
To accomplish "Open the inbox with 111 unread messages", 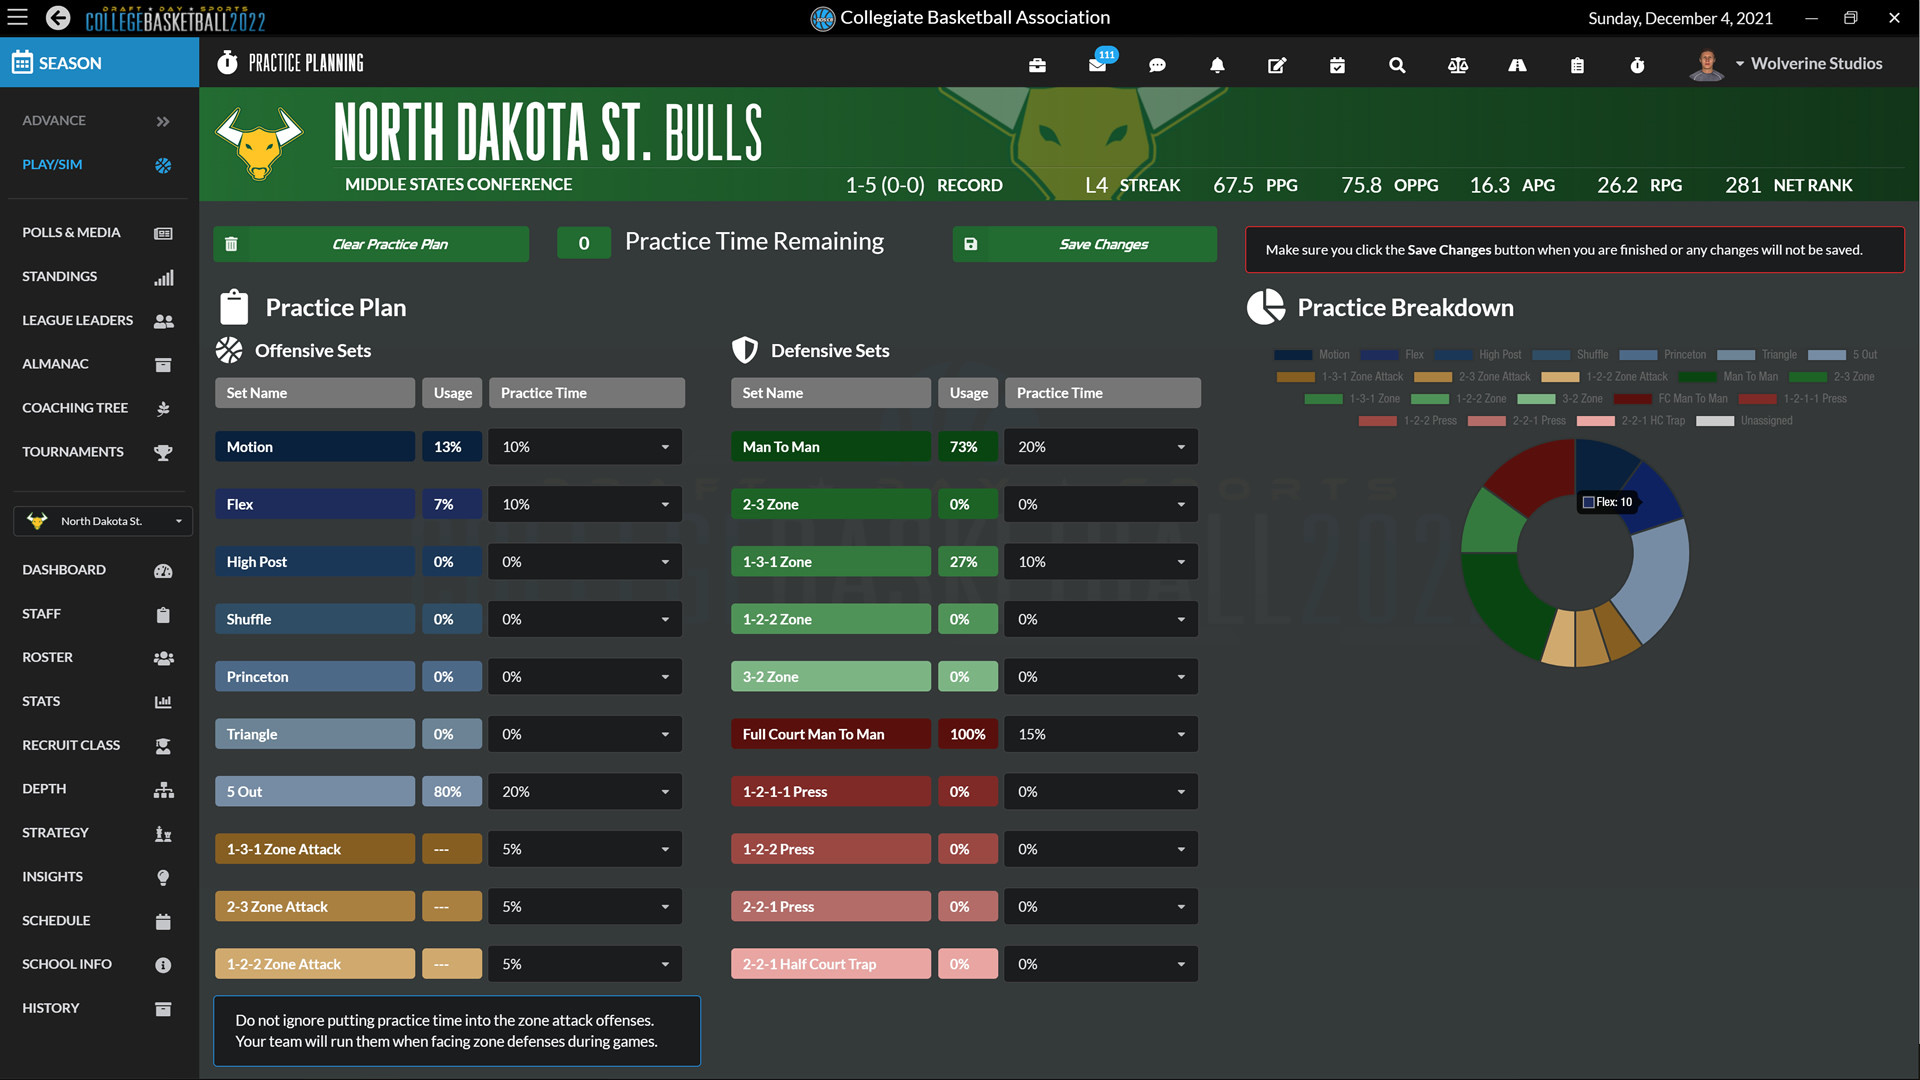I will 1097,65.
